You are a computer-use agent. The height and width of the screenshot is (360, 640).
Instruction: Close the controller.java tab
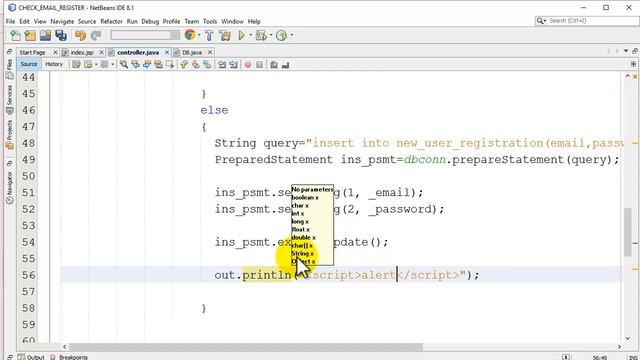(167, 53)
